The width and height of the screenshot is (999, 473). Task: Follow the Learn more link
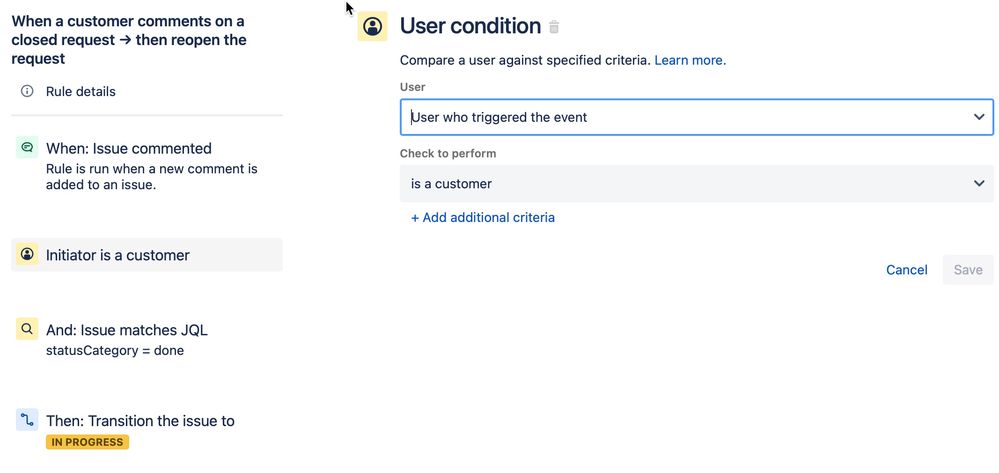pos(690,61)
